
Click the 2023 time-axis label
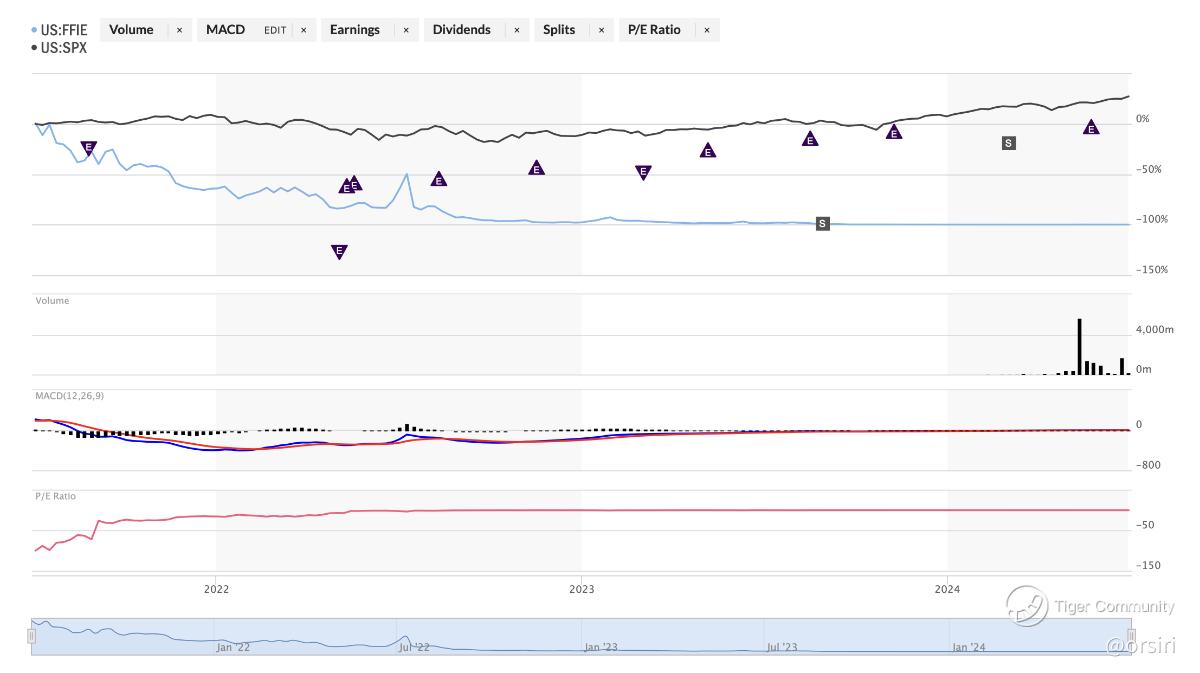581,589
